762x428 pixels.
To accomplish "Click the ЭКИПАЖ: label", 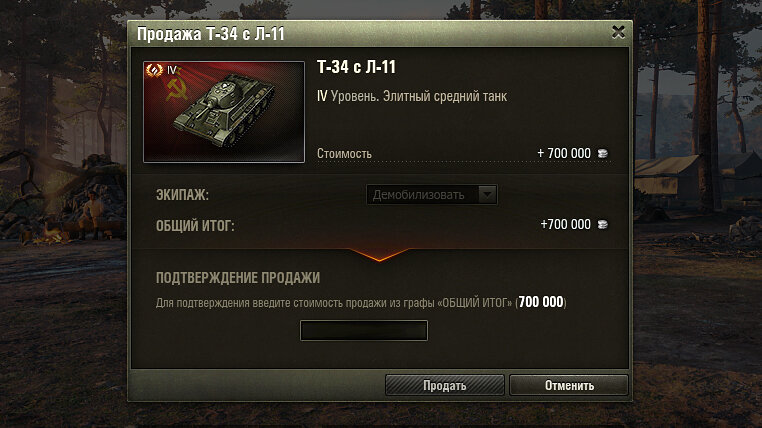I will [182, 195].
